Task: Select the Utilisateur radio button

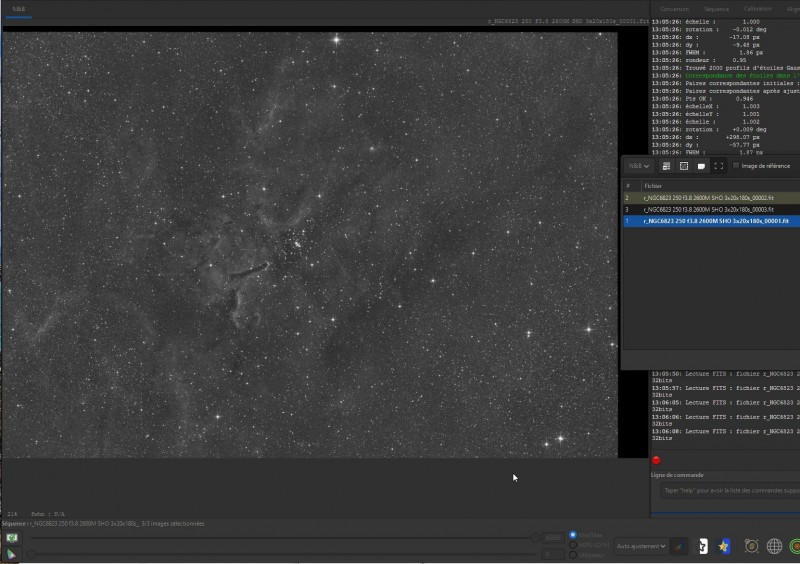Action: pos(573,555)
